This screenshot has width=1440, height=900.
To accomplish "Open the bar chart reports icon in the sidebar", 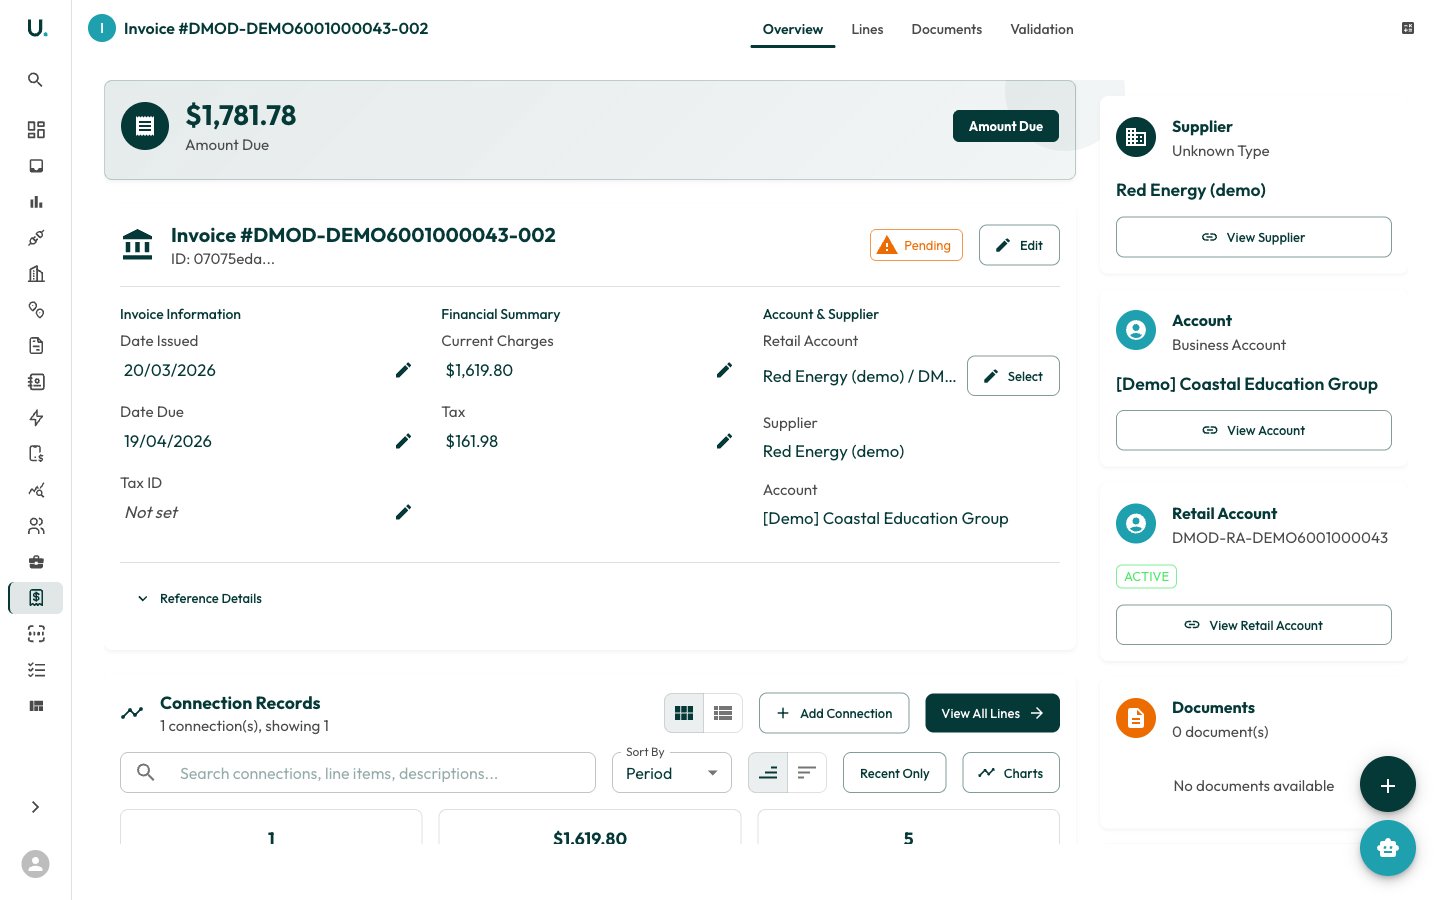I will point(36,202).
